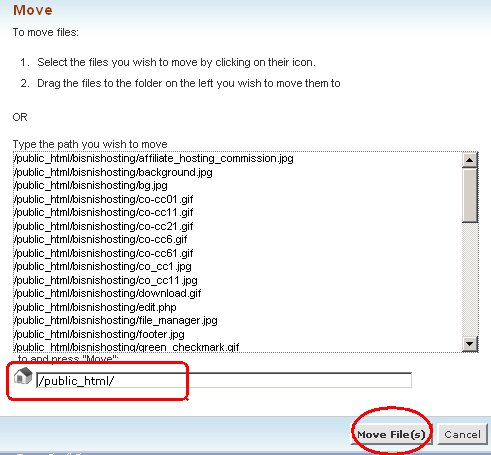Click the file list scrollbar thumb
The image size is (491, 455).
click(x=470, y=195)
